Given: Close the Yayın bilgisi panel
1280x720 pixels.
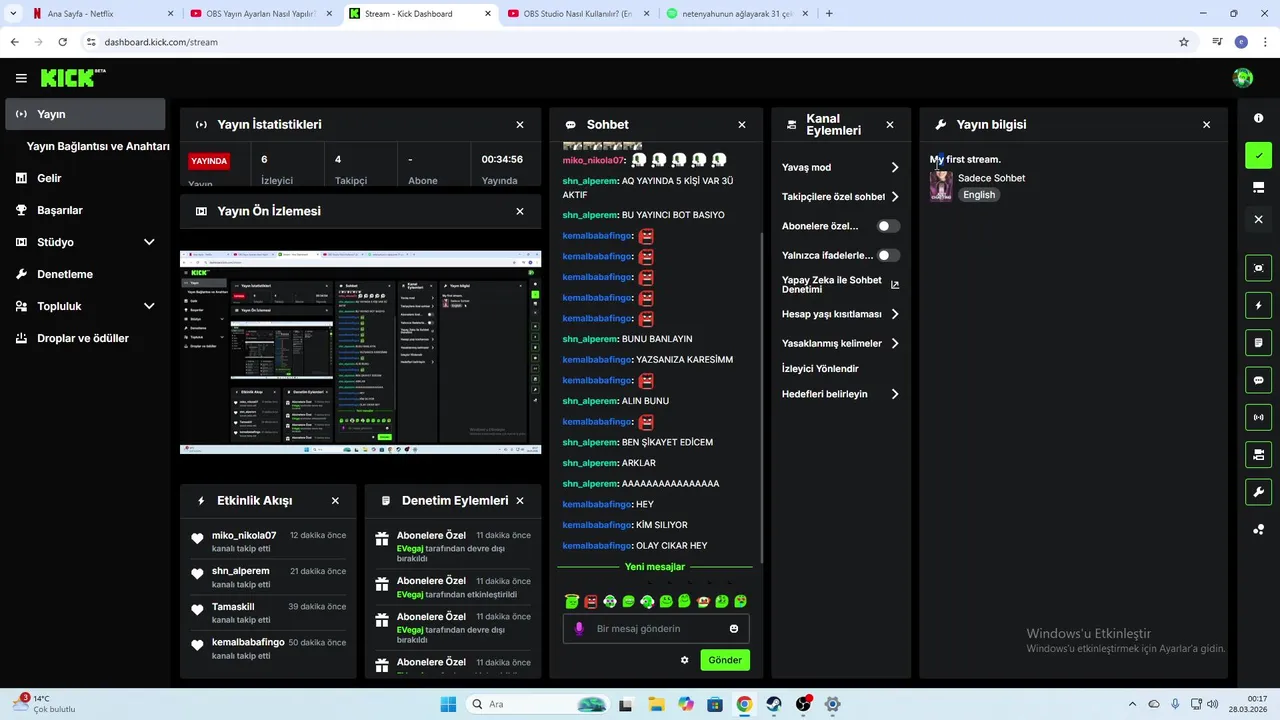Looking at the screenshot, I should tap(1206, 125).
